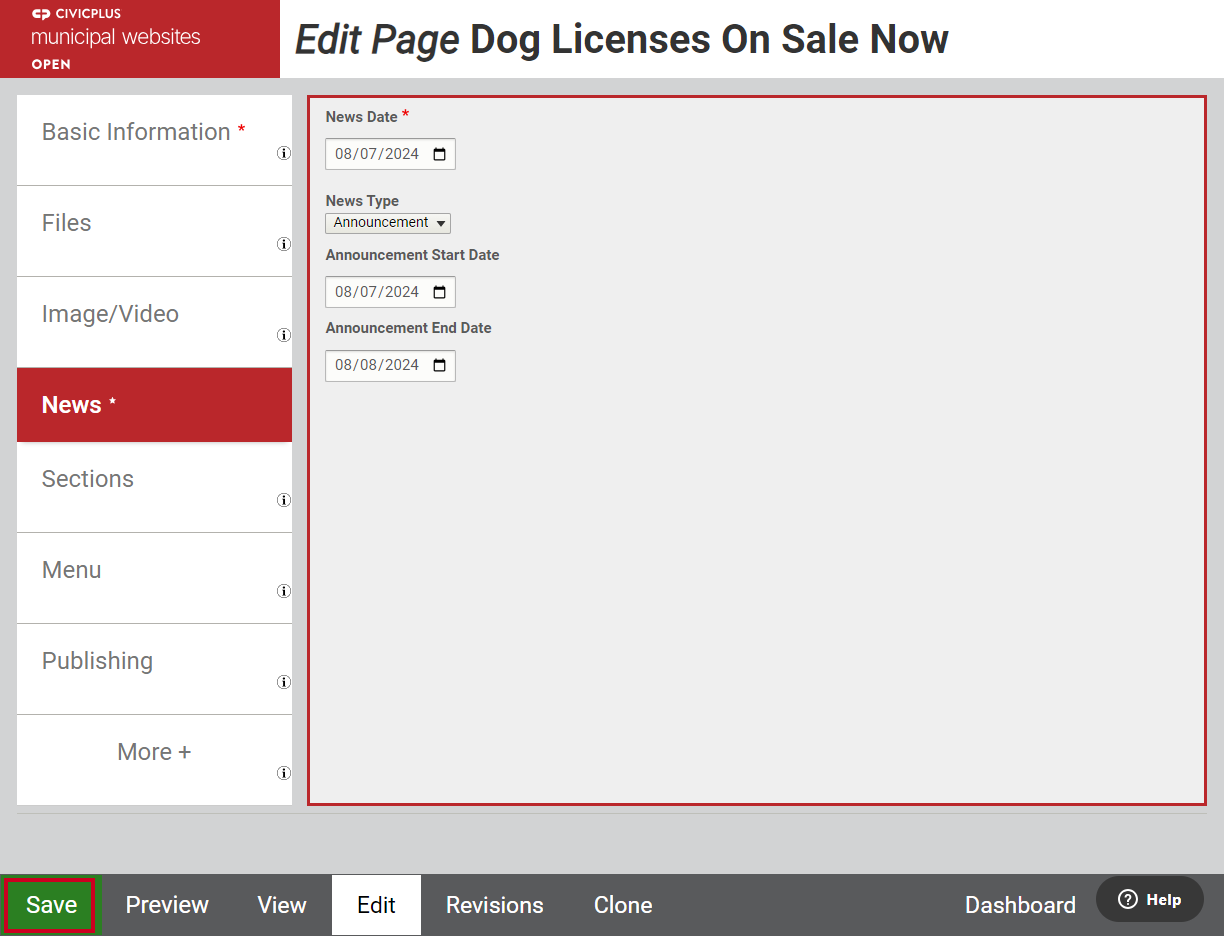Click the News Type label
The height and width of the screenshot is (936, 1224).
coord(362,201)
